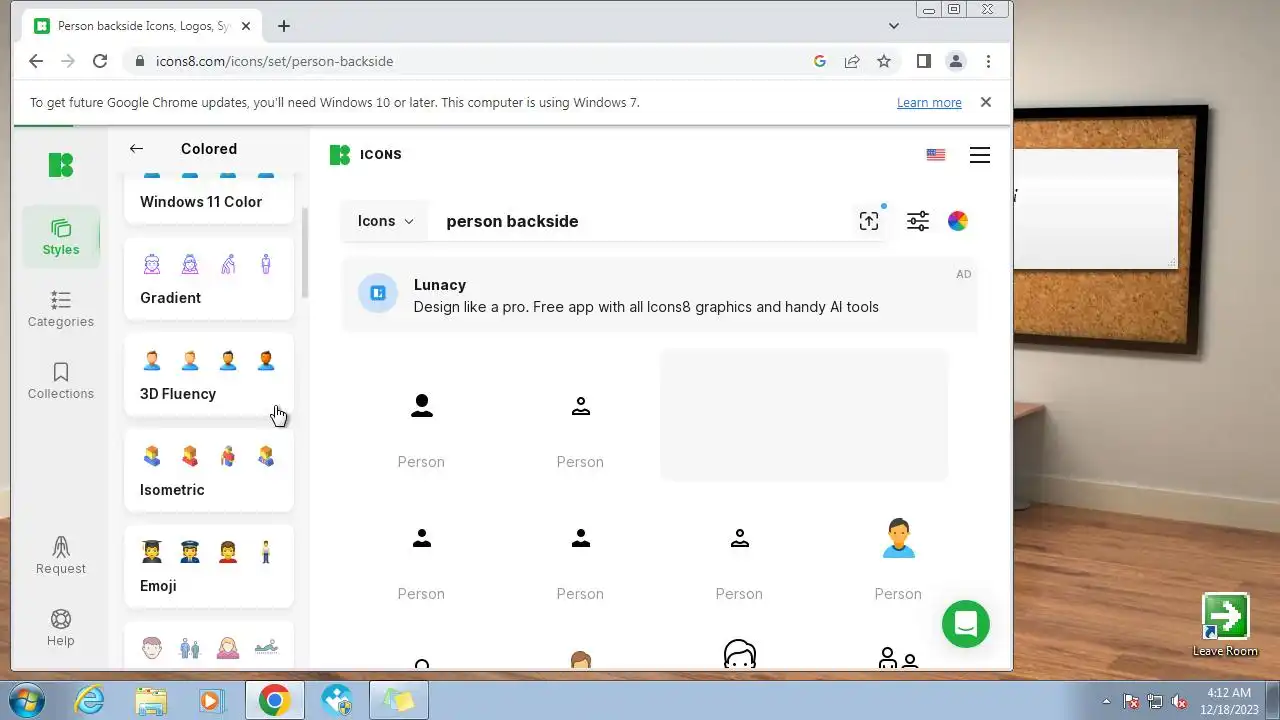Image resolution: width=1280 pixels, height=720 pixels.
Task: Select the Gradient style card
Action: (209, 278)
